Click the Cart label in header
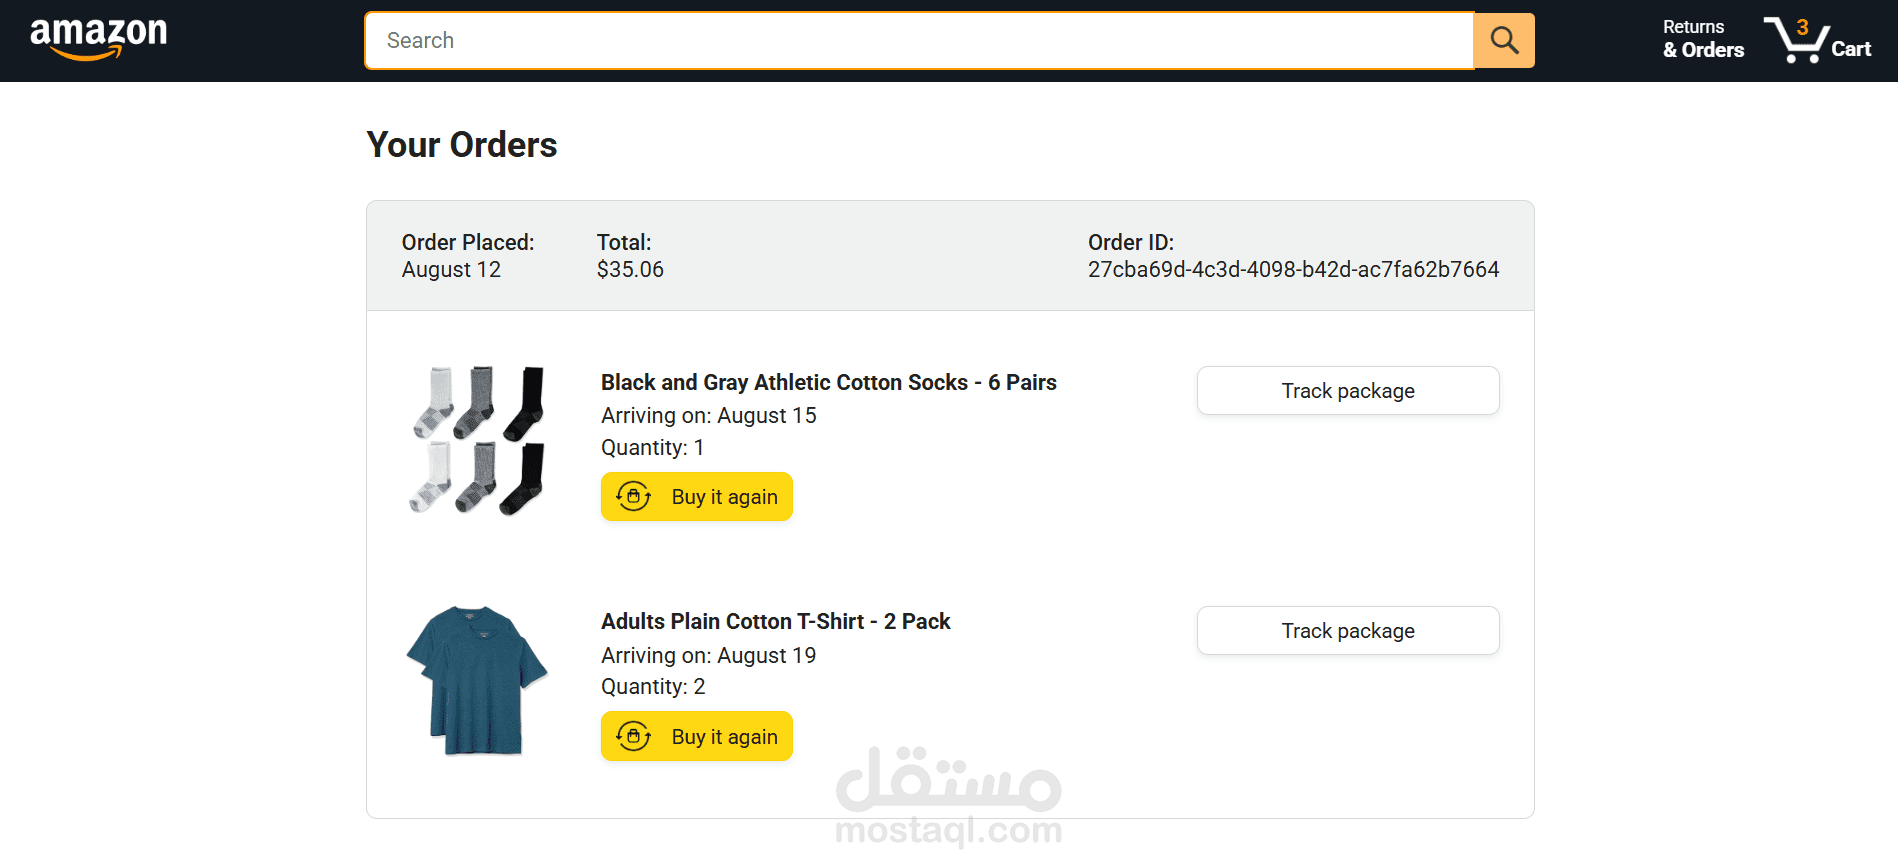Screen dimensions: 1898x867 (1850, 49)
